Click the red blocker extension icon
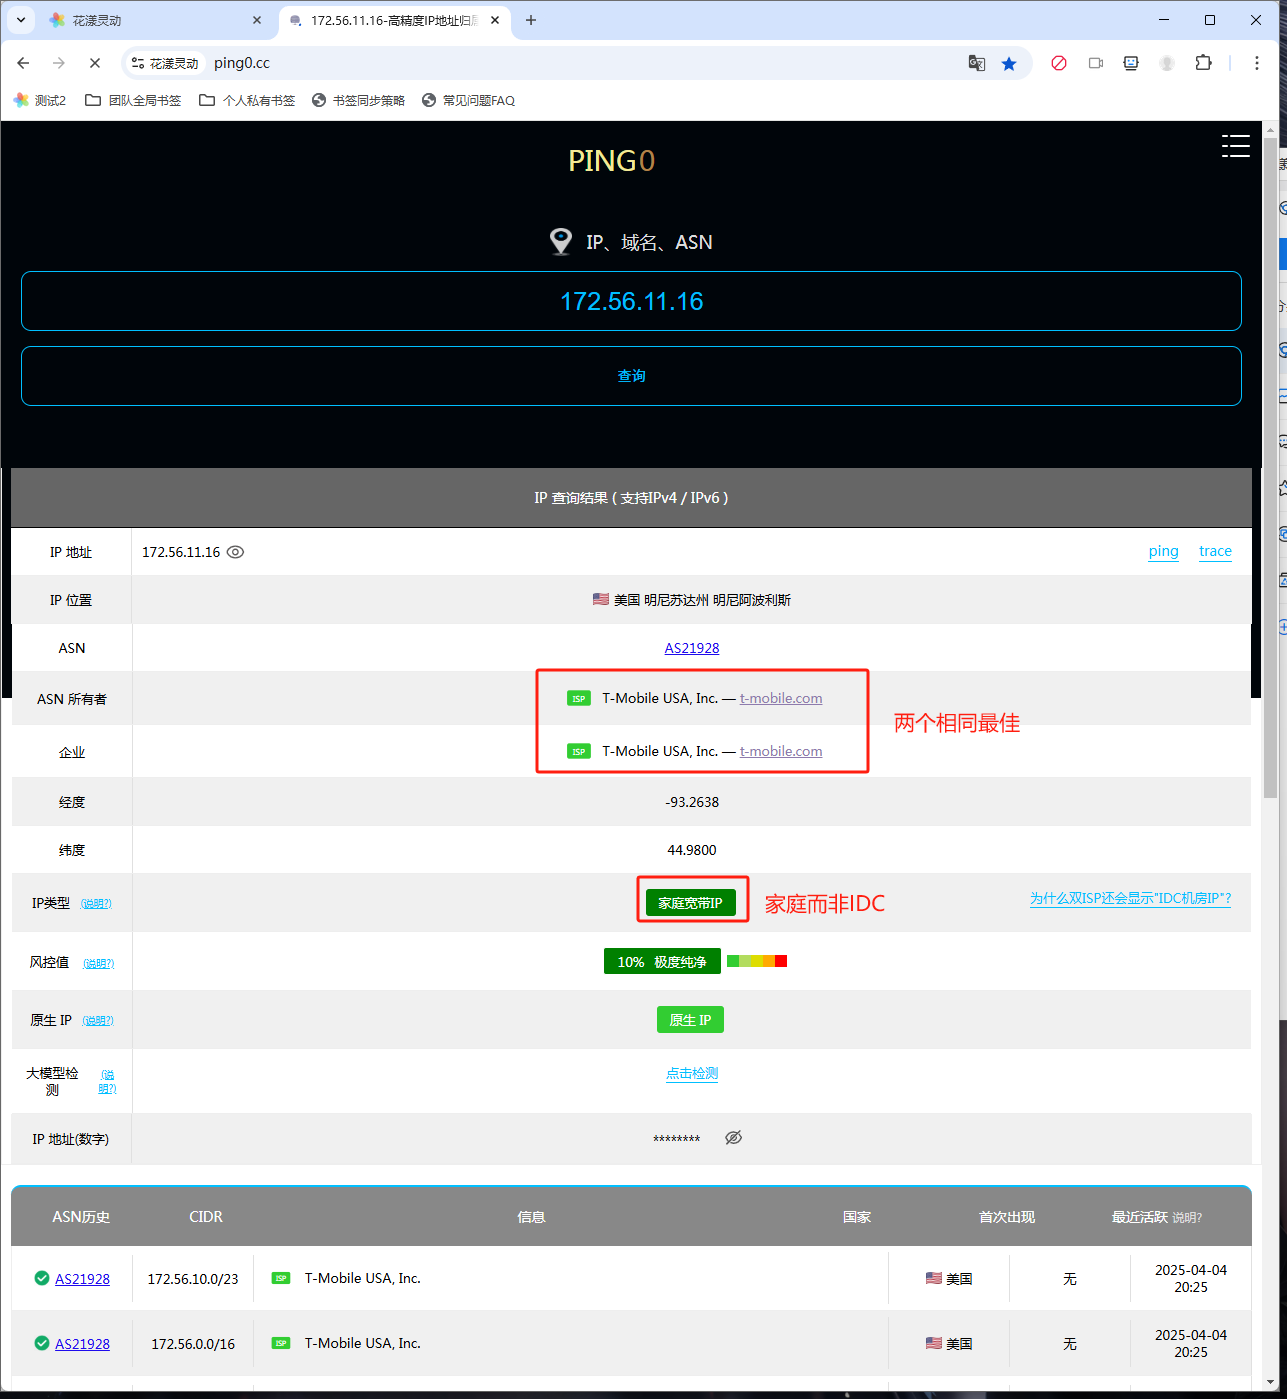 pyautogui.click(x=1059, y=63)
